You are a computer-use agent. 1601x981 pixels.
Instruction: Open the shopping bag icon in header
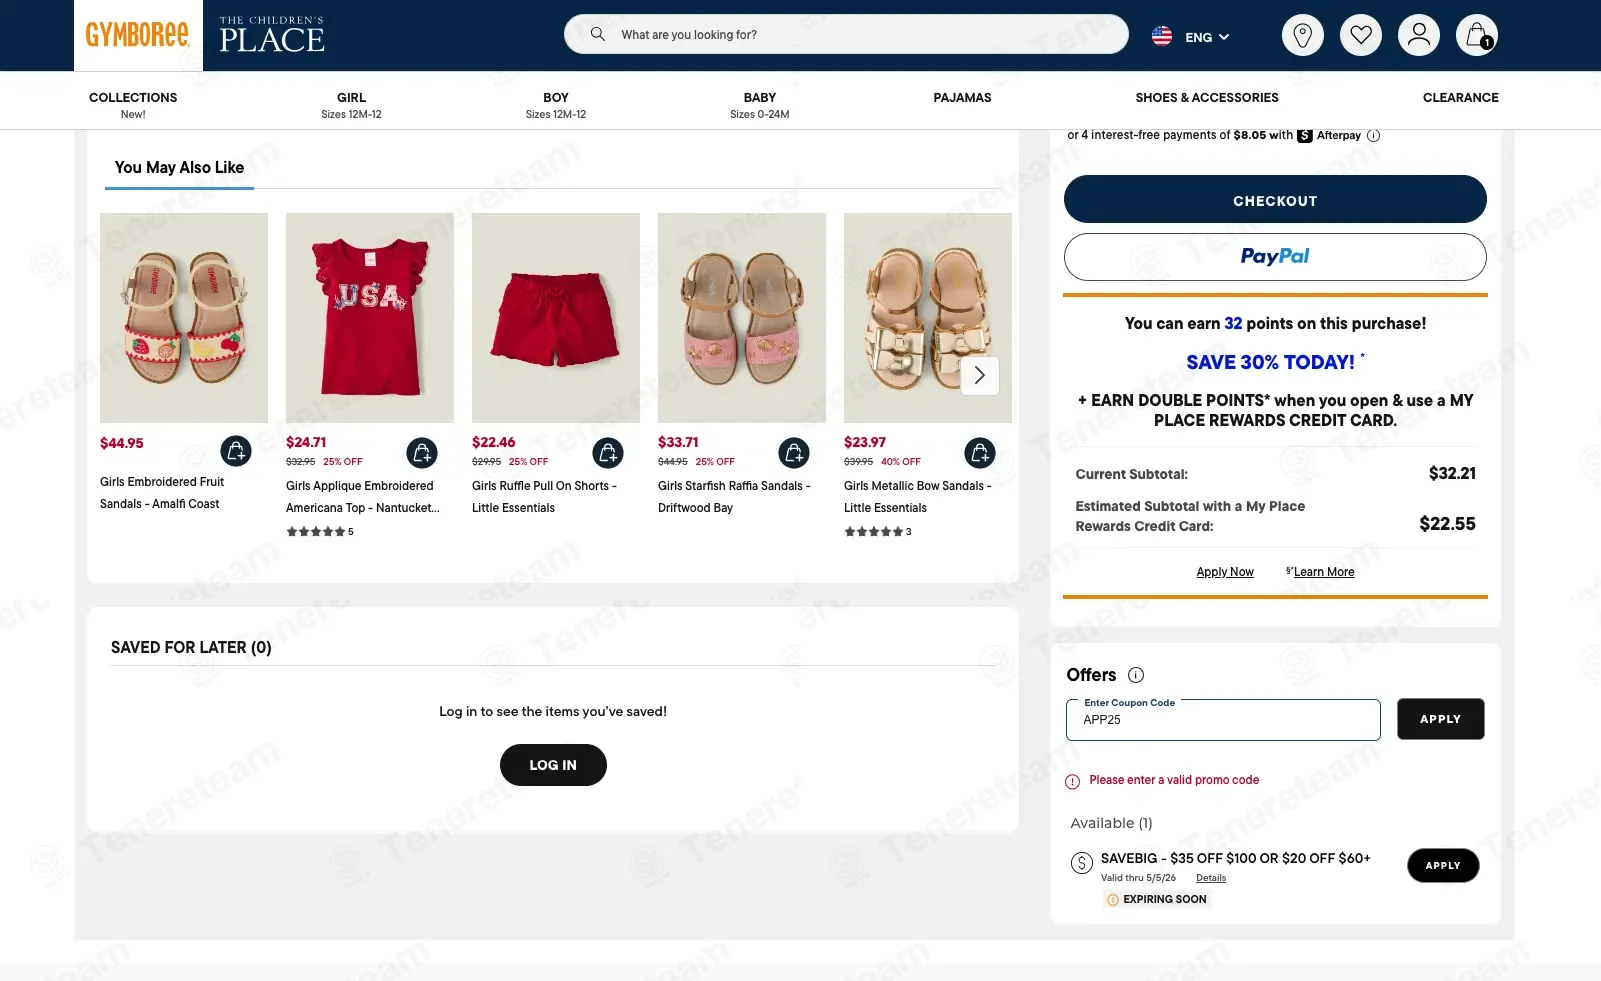click(1476, 35)
